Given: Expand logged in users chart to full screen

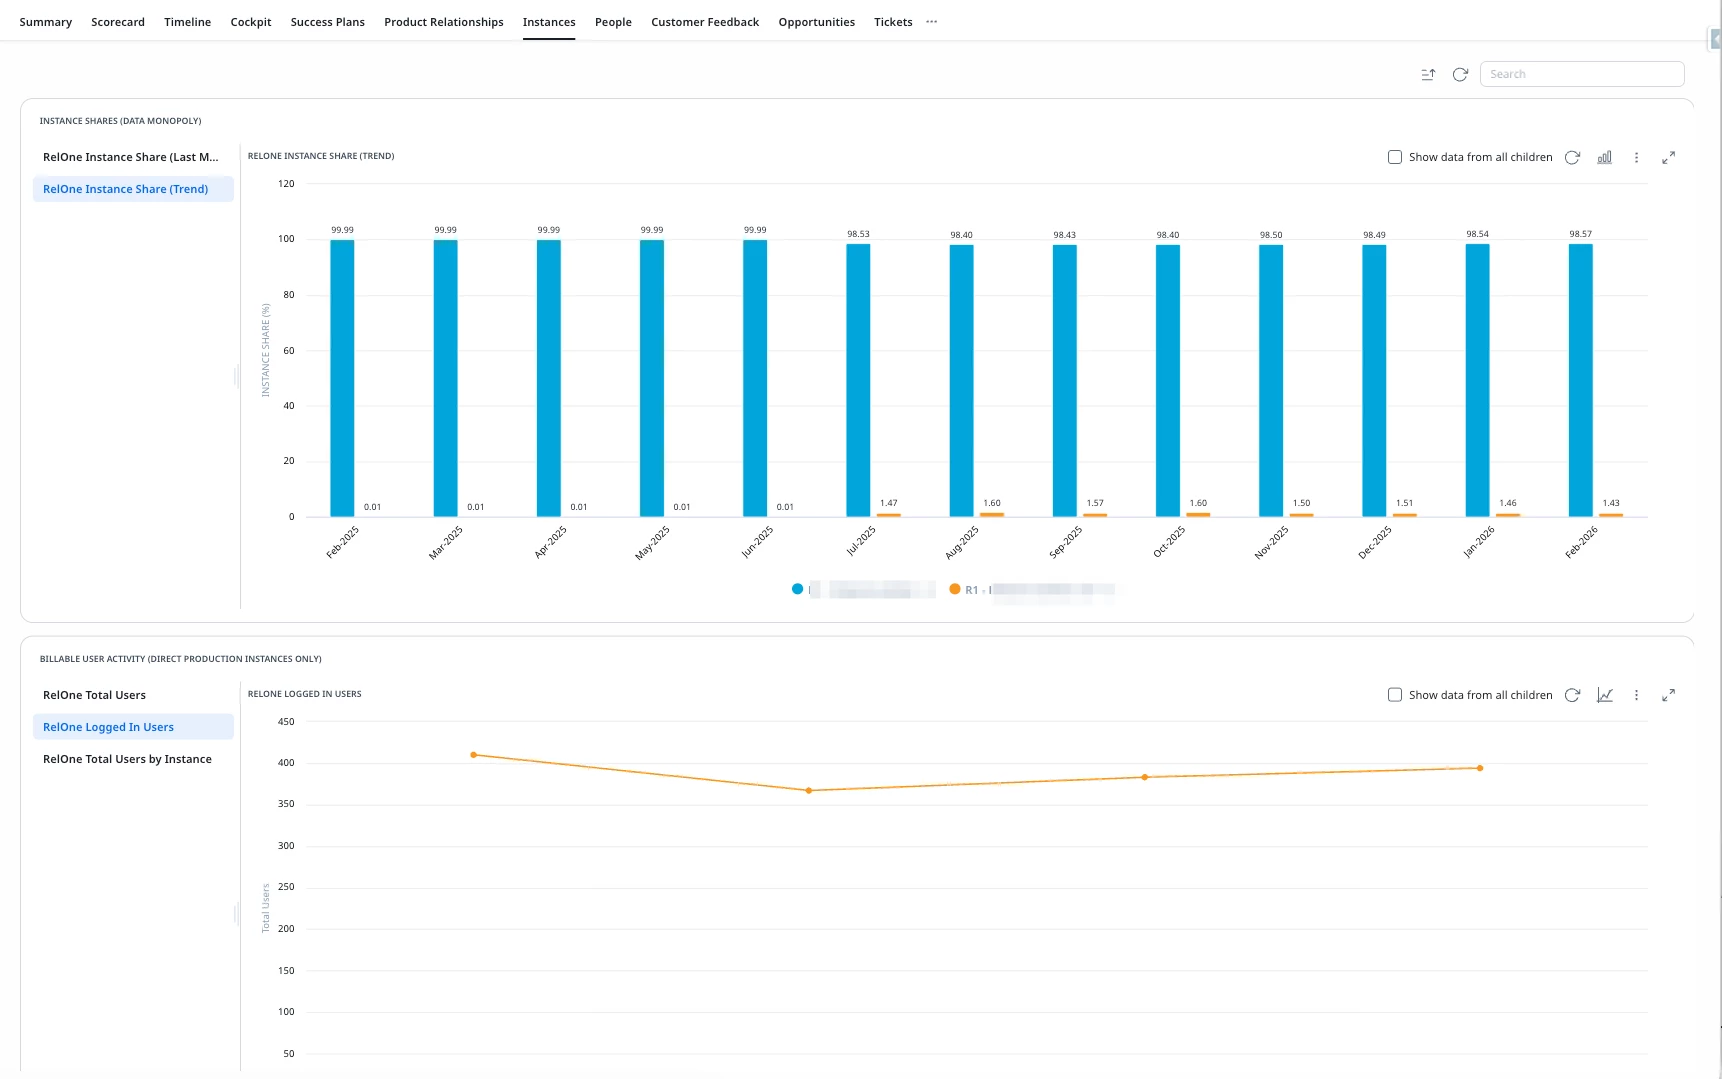Looking at the screenshot, I should tap(1669, 695).
